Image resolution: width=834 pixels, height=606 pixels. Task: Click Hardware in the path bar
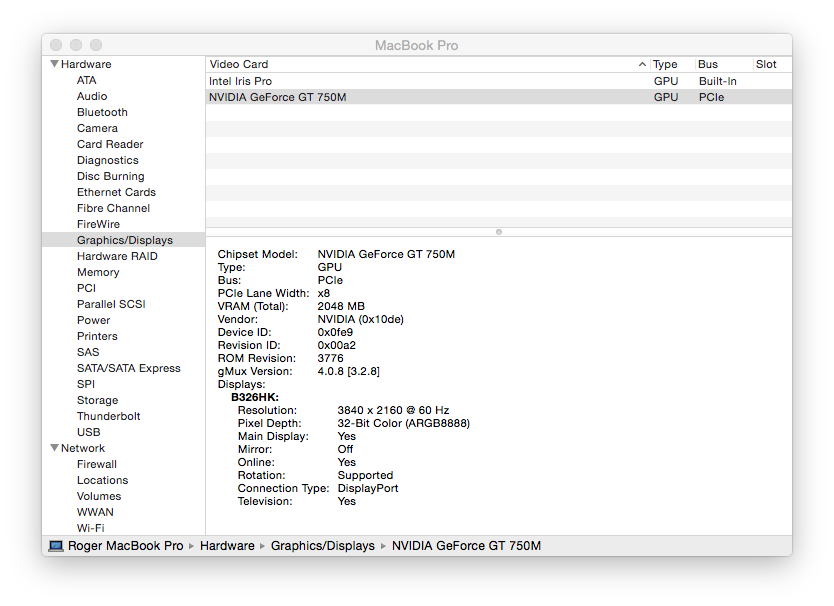pos(227,546)
